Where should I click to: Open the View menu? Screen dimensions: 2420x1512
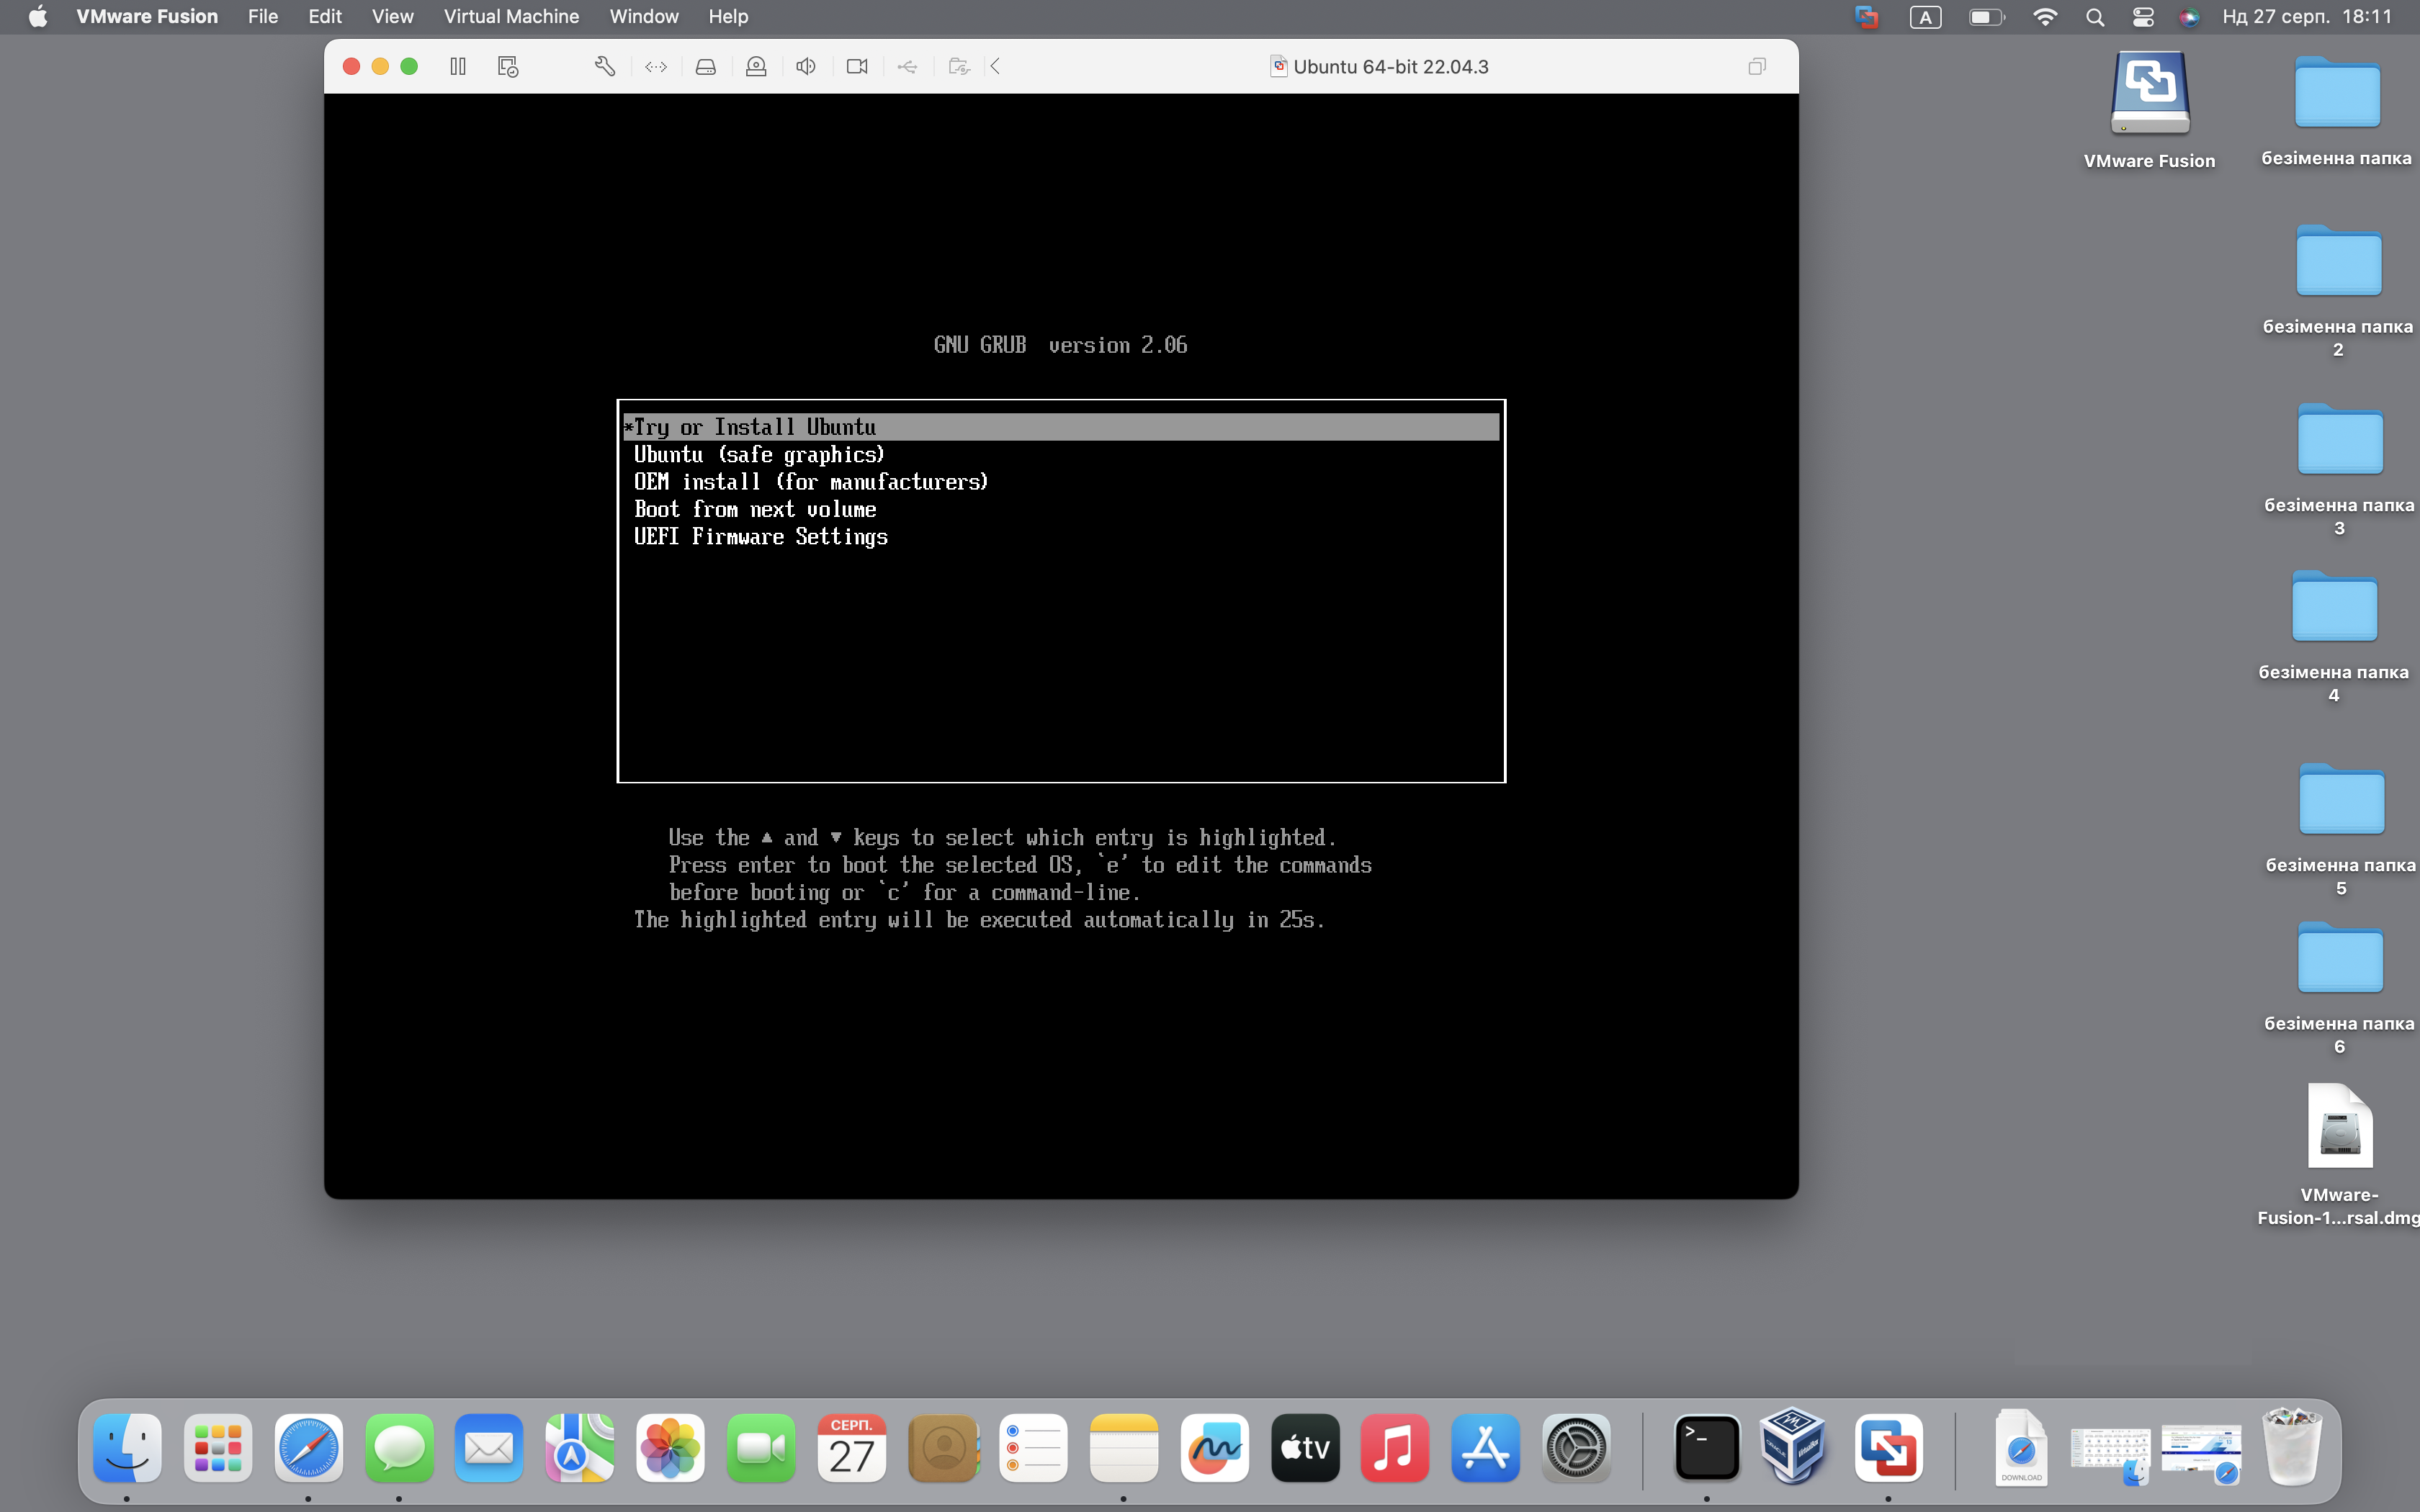[392, 16]
